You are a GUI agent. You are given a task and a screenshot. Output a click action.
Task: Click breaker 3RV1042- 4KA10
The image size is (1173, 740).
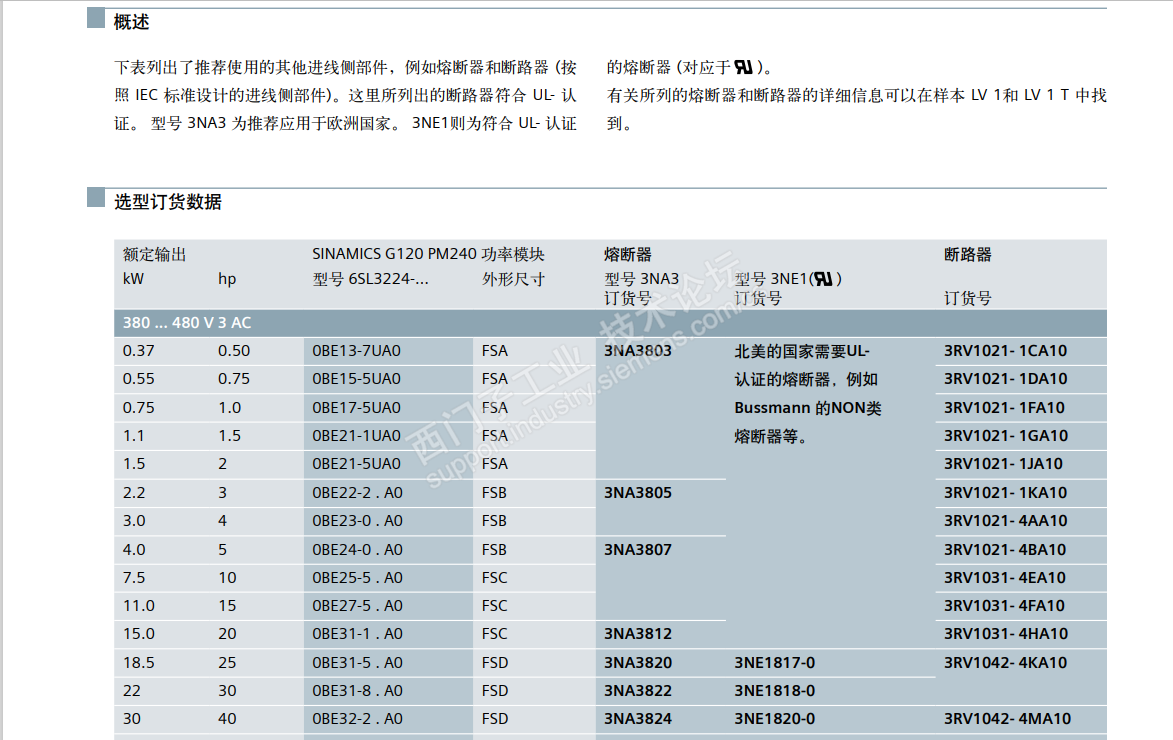1005,663
